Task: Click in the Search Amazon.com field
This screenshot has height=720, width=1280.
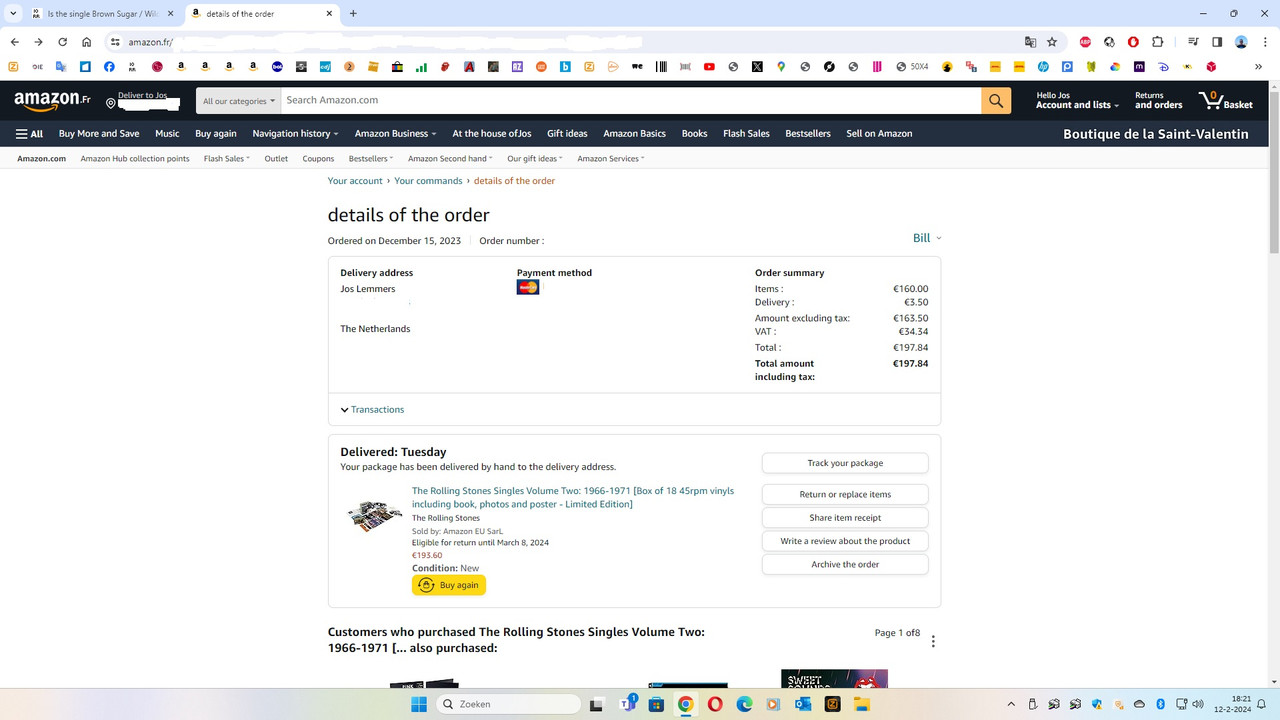Action: [x=631, y=100]
